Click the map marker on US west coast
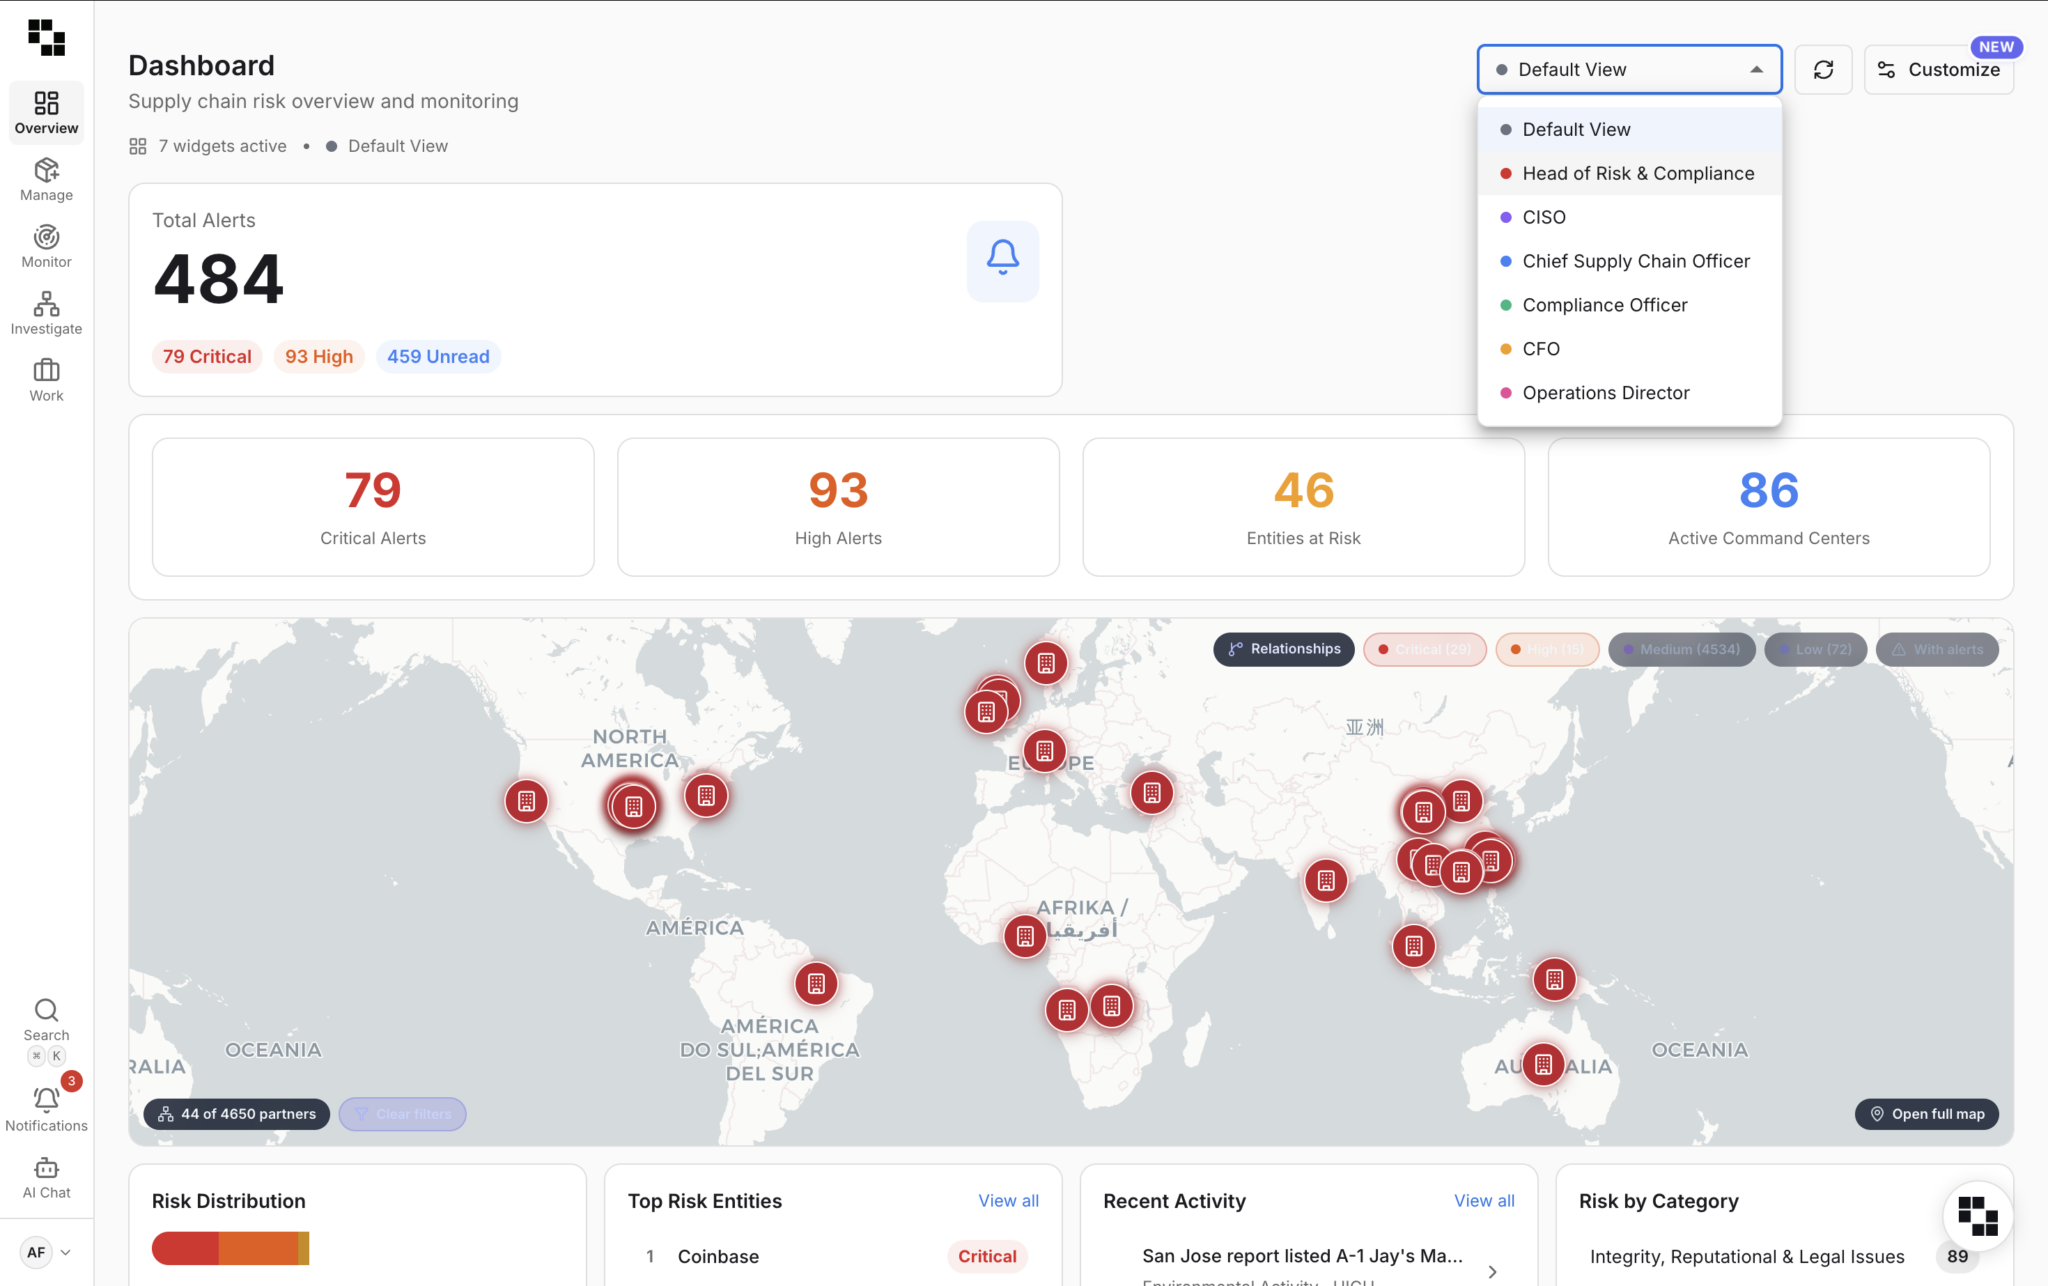This screenshot has height=1286, width=2048. pyautogui.click(x=526, y=801)
